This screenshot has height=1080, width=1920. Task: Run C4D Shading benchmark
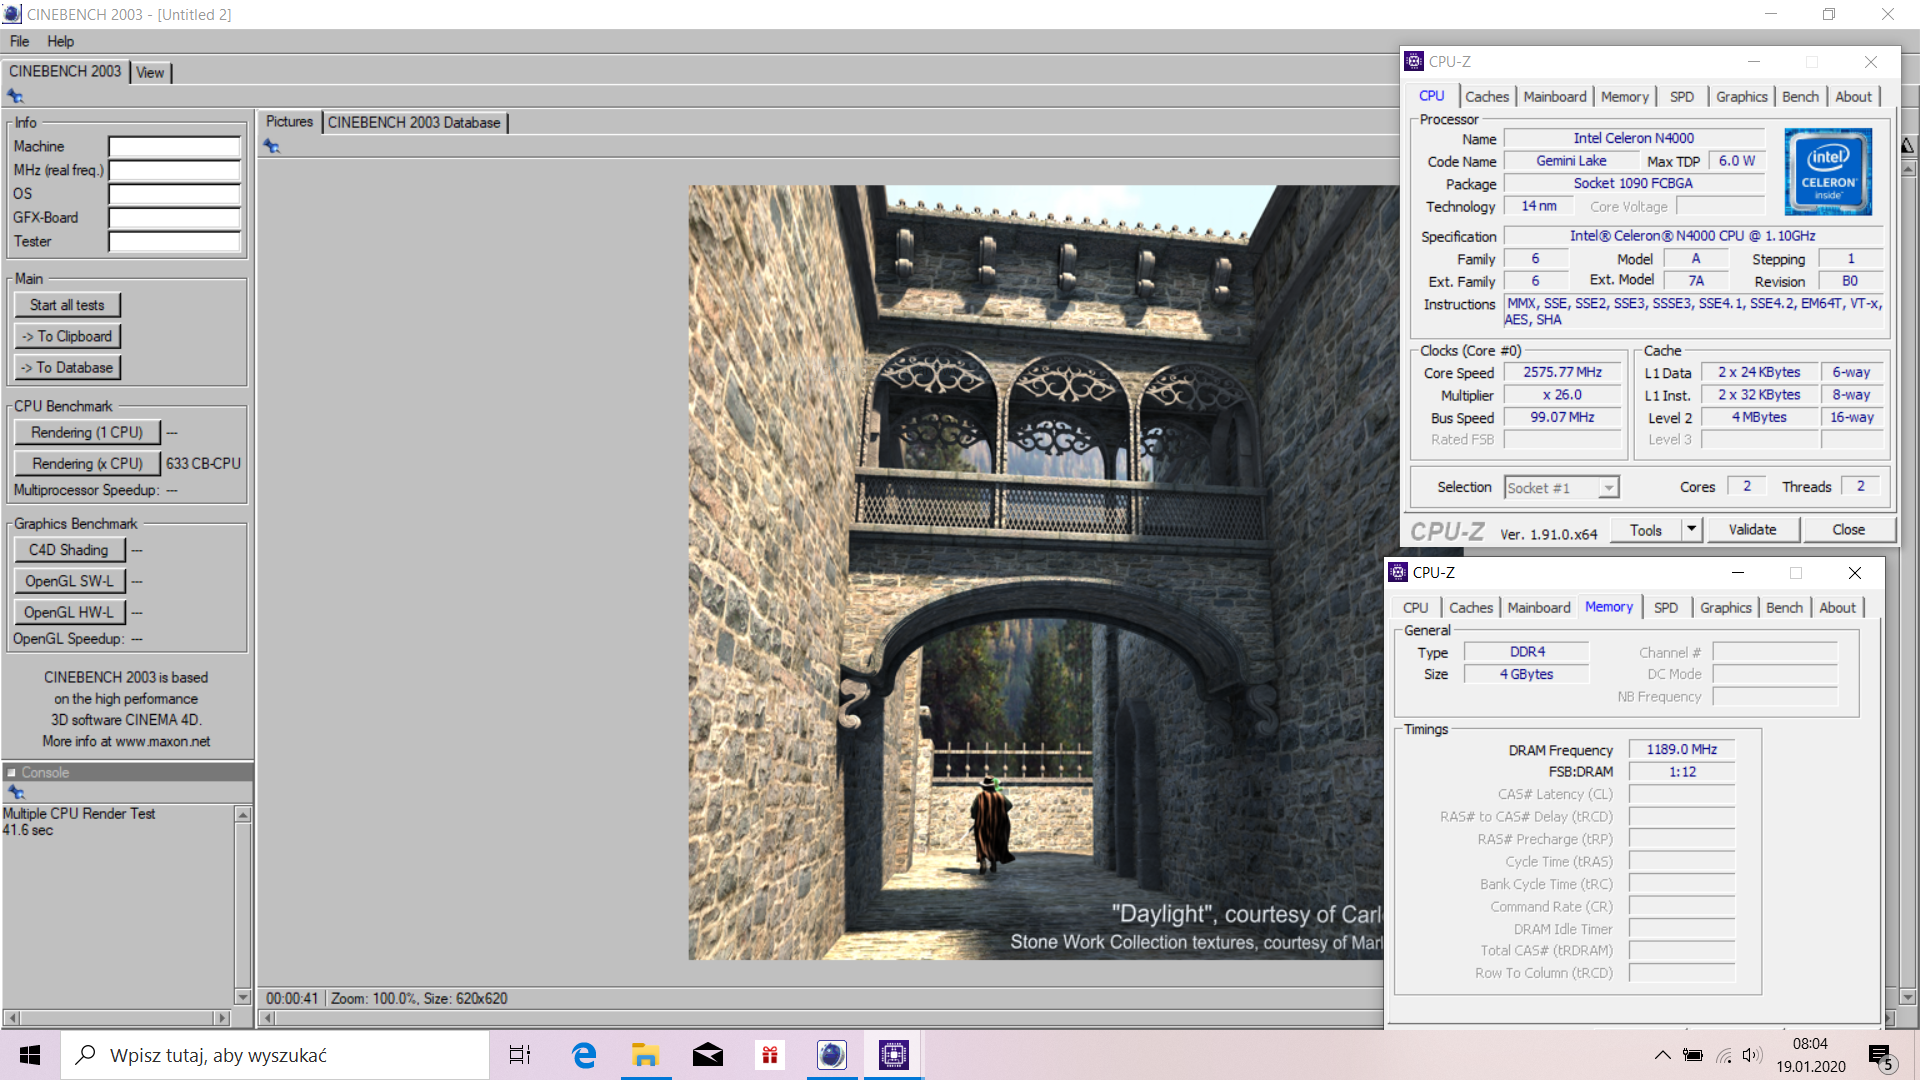[x=69, y=549]
